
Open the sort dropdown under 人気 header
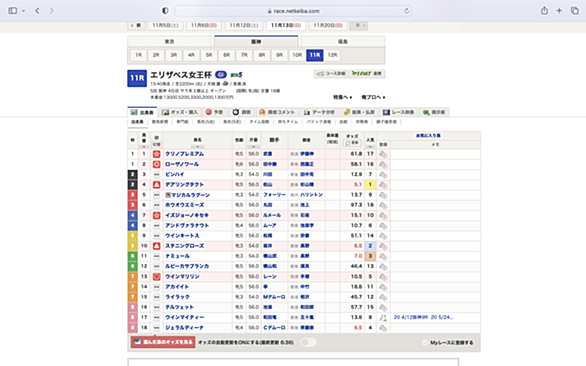tap(370, 147)
